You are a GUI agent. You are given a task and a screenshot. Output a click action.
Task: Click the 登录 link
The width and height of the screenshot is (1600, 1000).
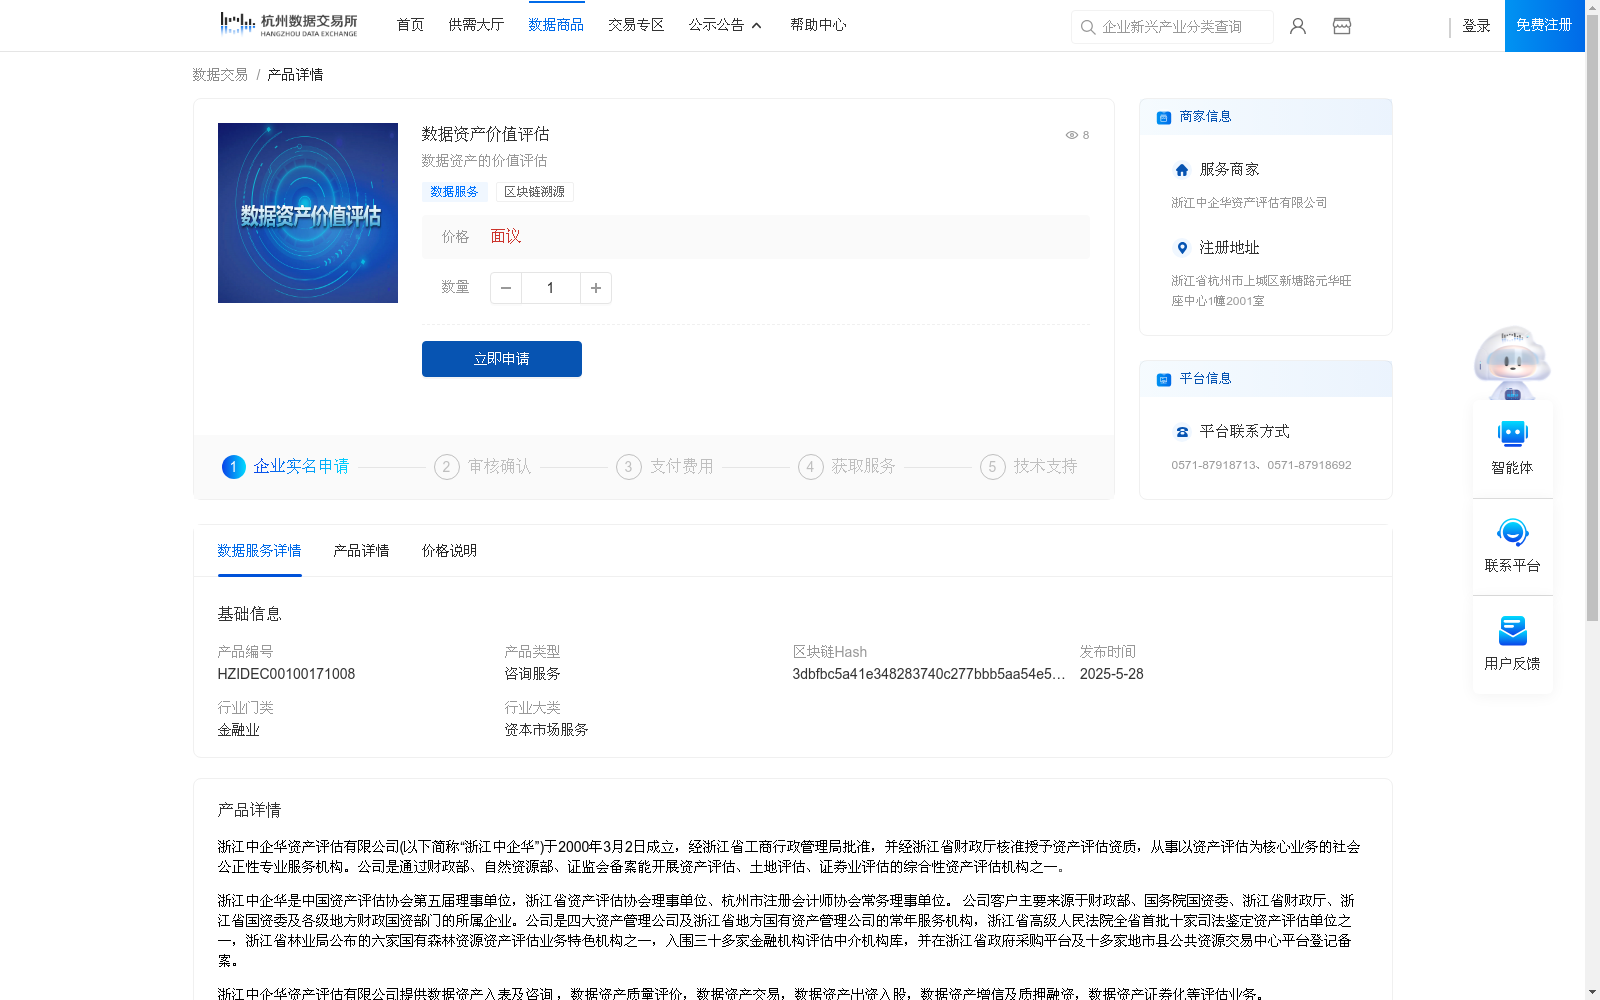pyautogui.click(x=1476, y=26)
